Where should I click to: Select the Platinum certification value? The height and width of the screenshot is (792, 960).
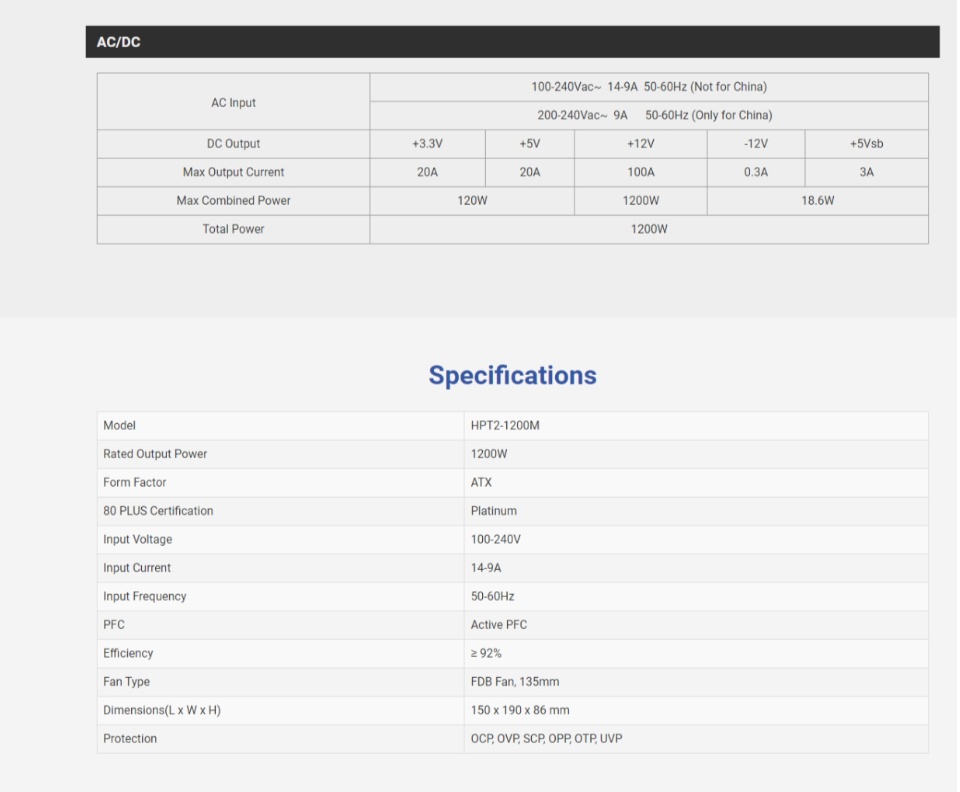494,511
